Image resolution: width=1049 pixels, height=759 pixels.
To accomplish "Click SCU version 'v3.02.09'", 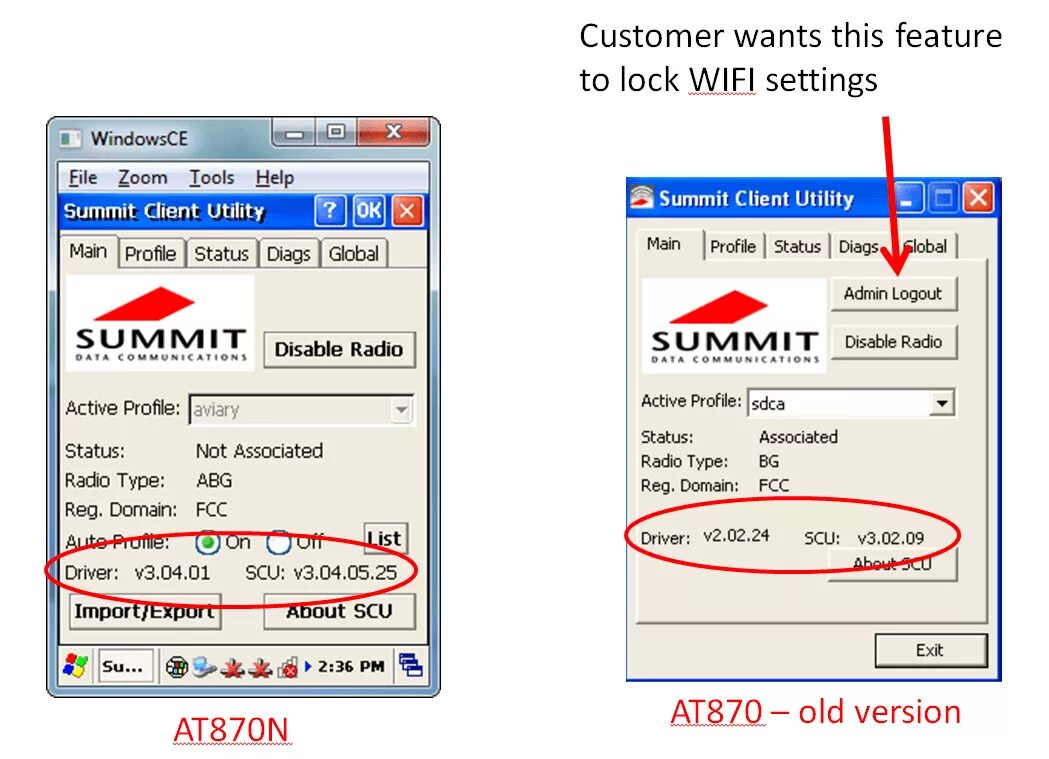I will (x=890, y=538).
